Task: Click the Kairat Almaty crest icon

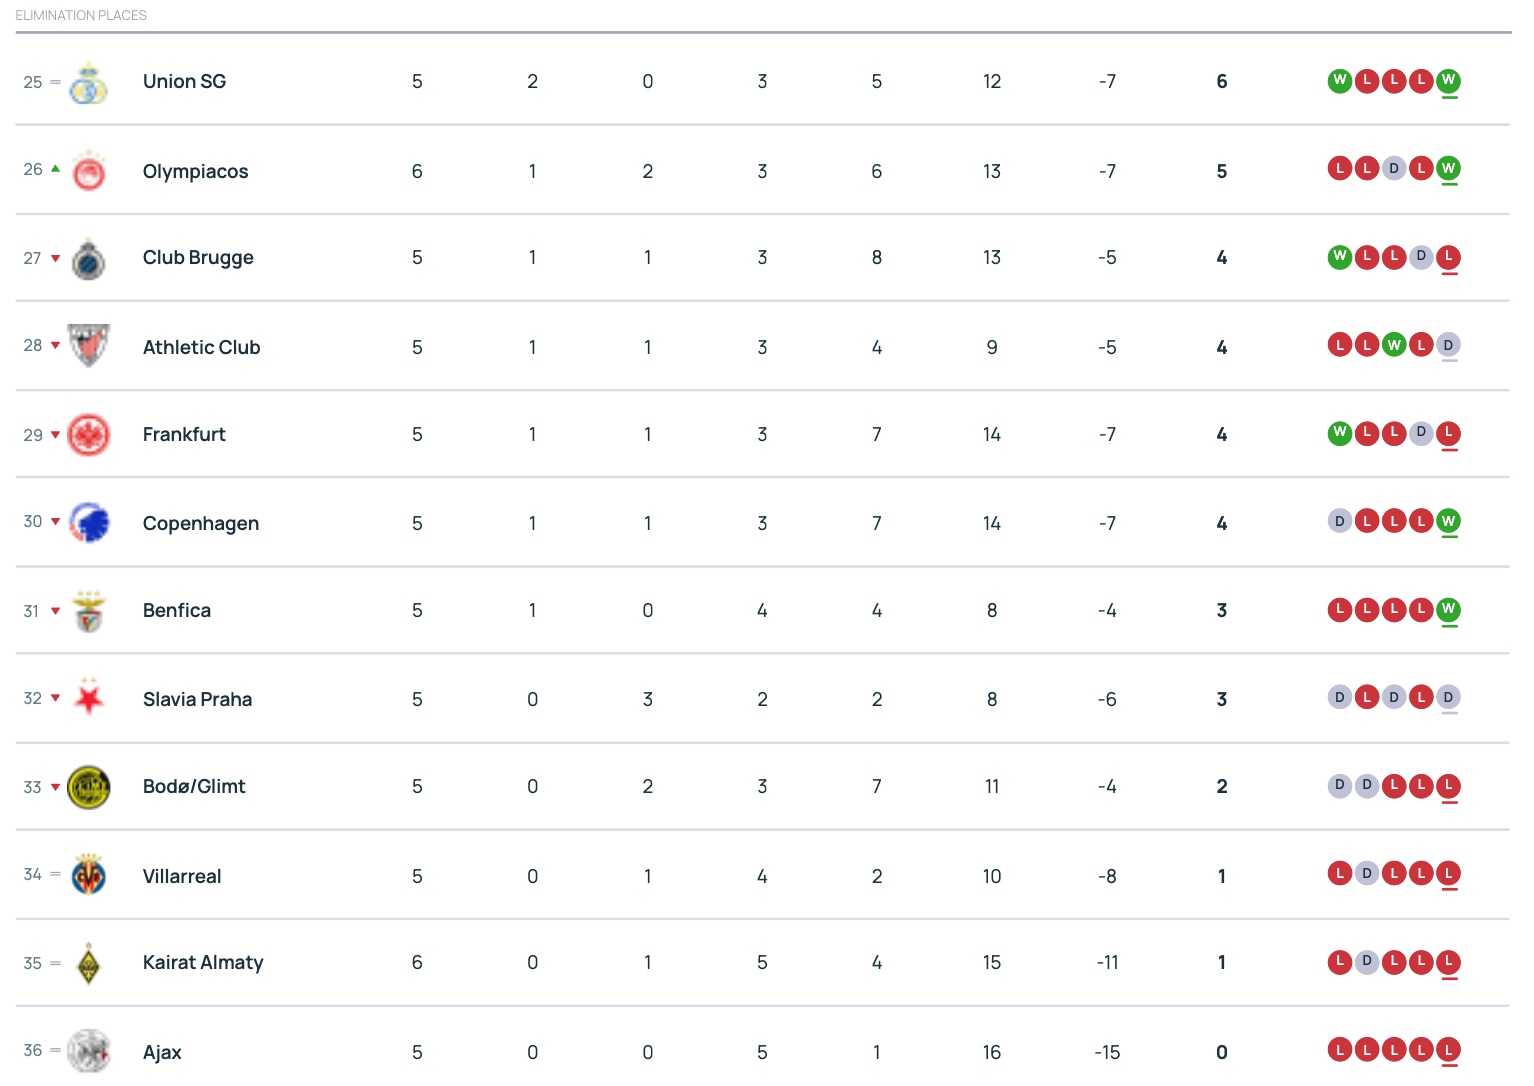Action: (88, 963)
